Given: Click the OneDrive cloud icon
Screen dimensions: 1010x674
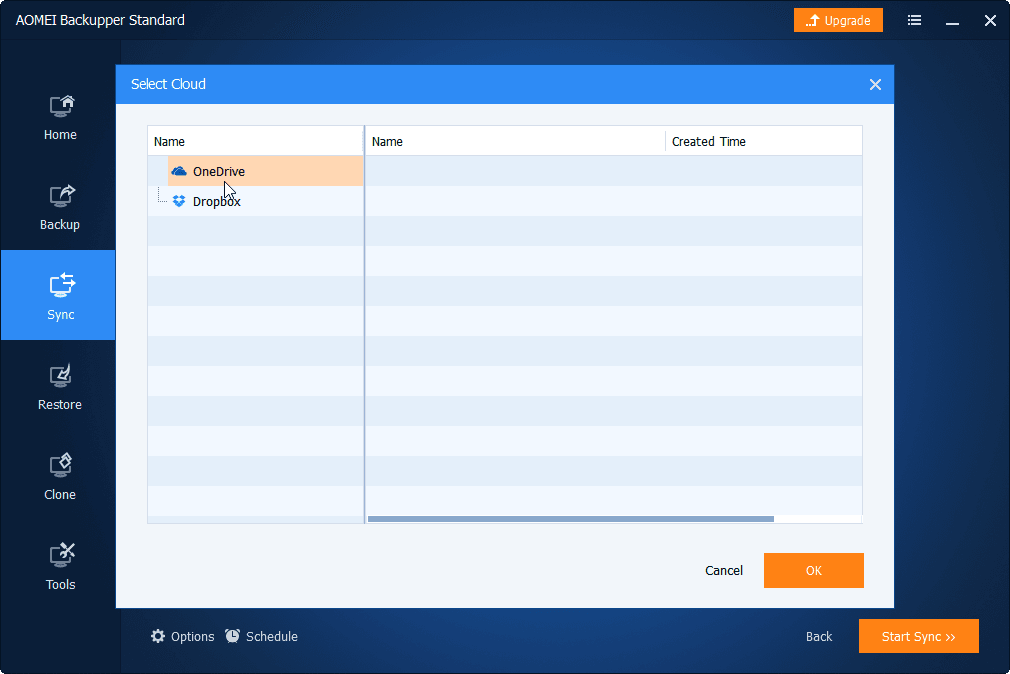Looking at the screenshot, I should tap(179, 171).
